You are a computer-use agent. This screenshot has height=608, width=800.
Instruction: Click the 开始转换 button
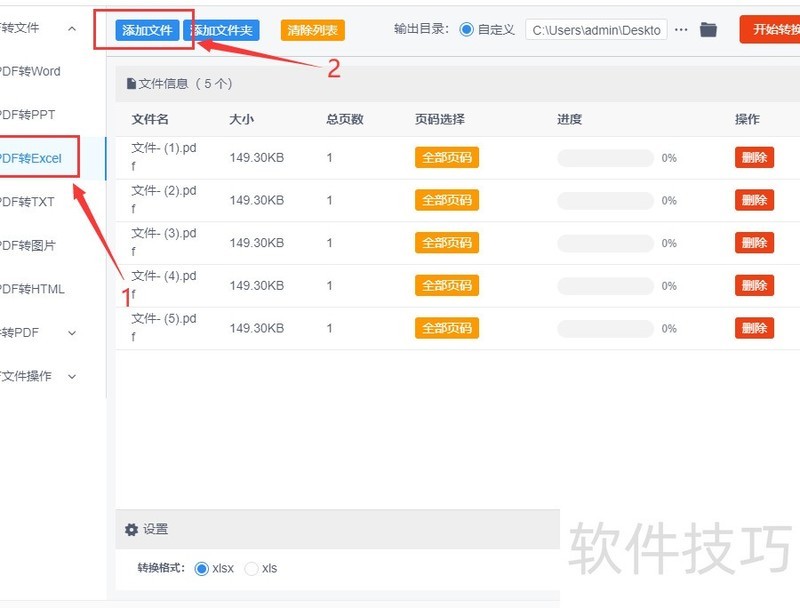tap(770, 30)
